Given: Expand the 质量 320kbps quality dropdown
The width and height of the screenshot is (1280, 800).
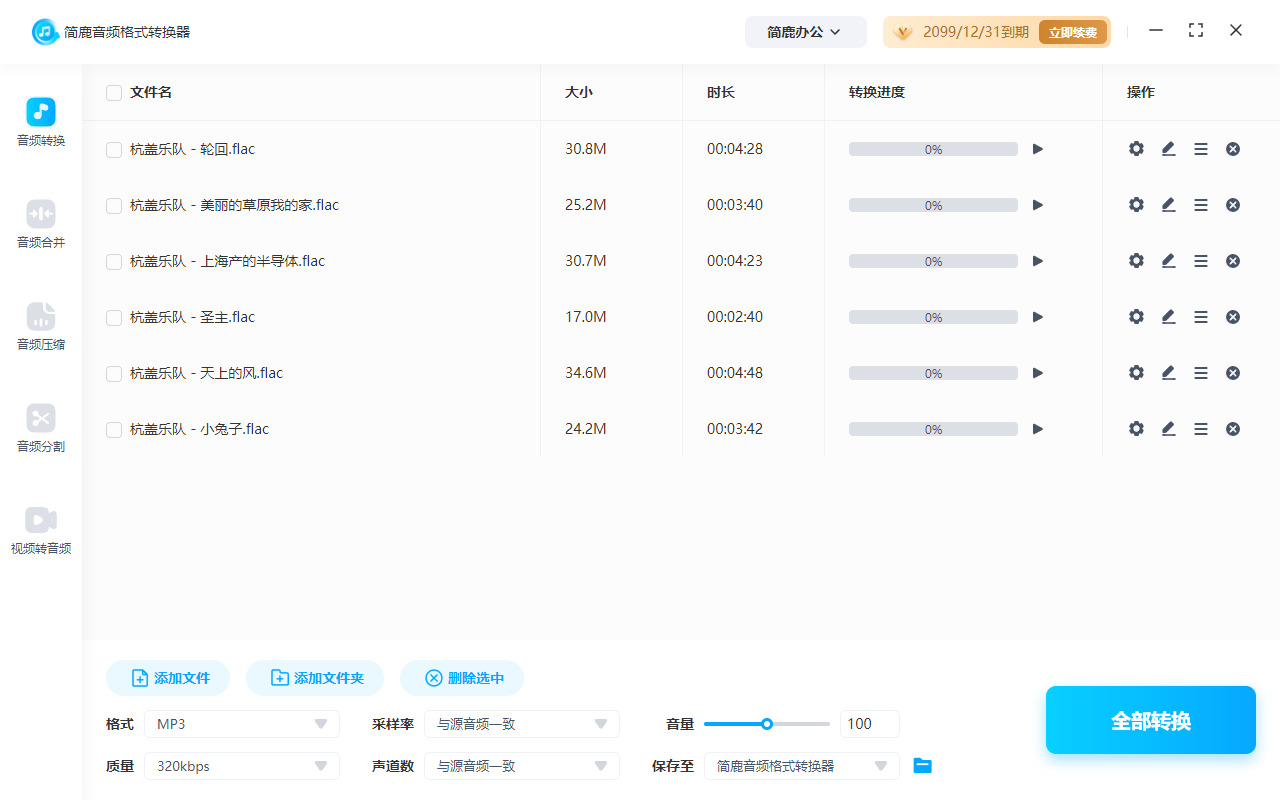Looking at the screenshot, I should tap(241, 765).
